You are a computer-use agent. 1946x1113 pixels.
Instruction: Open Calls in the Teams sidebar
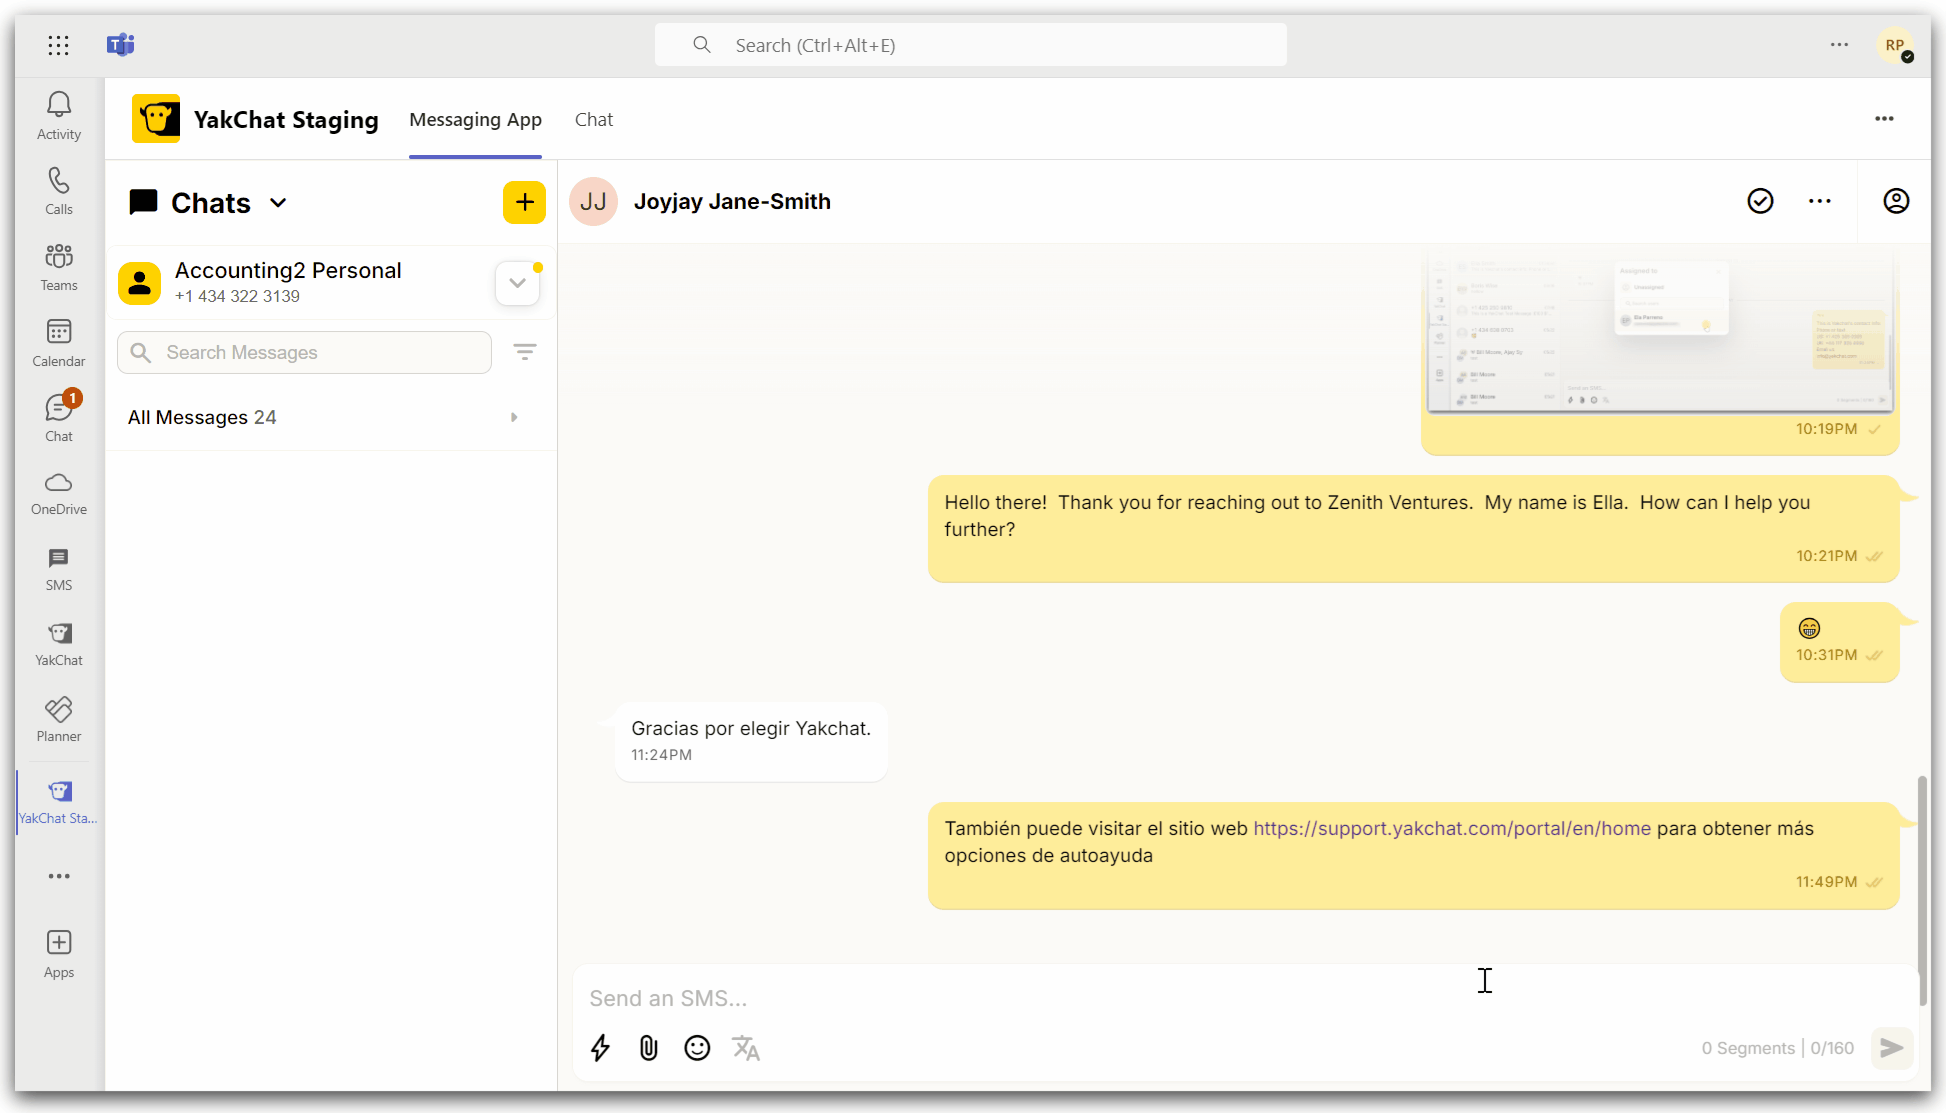[x=59, y=191]
